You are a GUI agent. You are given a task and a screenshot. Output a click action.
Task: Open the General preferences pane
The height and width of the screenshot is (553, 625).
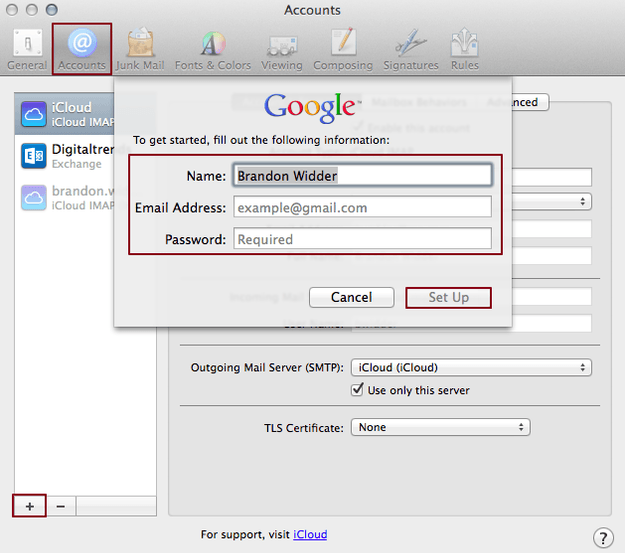tap(27, 50)
